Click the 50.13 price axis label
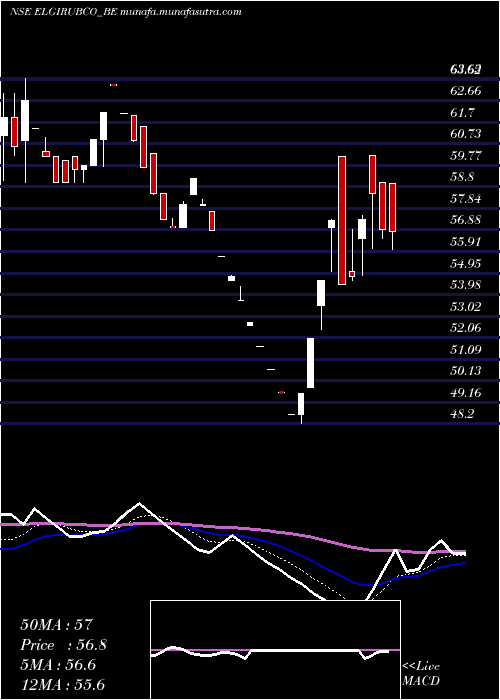 467,371
